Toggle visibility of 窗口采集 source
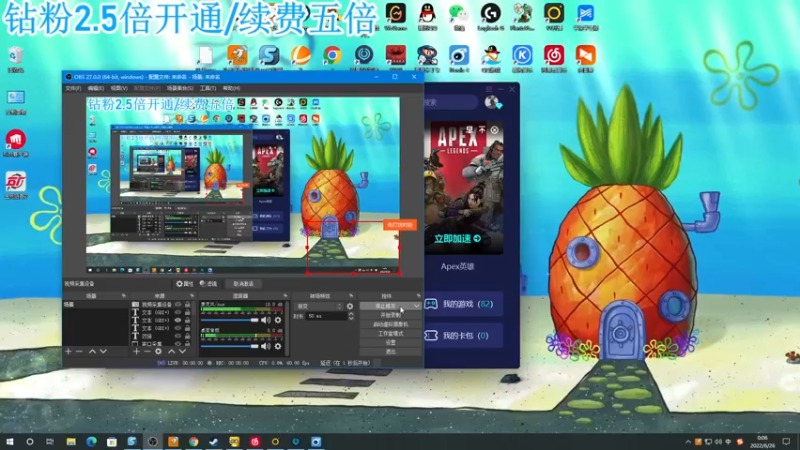800x450 pixels. pos(178,344)
